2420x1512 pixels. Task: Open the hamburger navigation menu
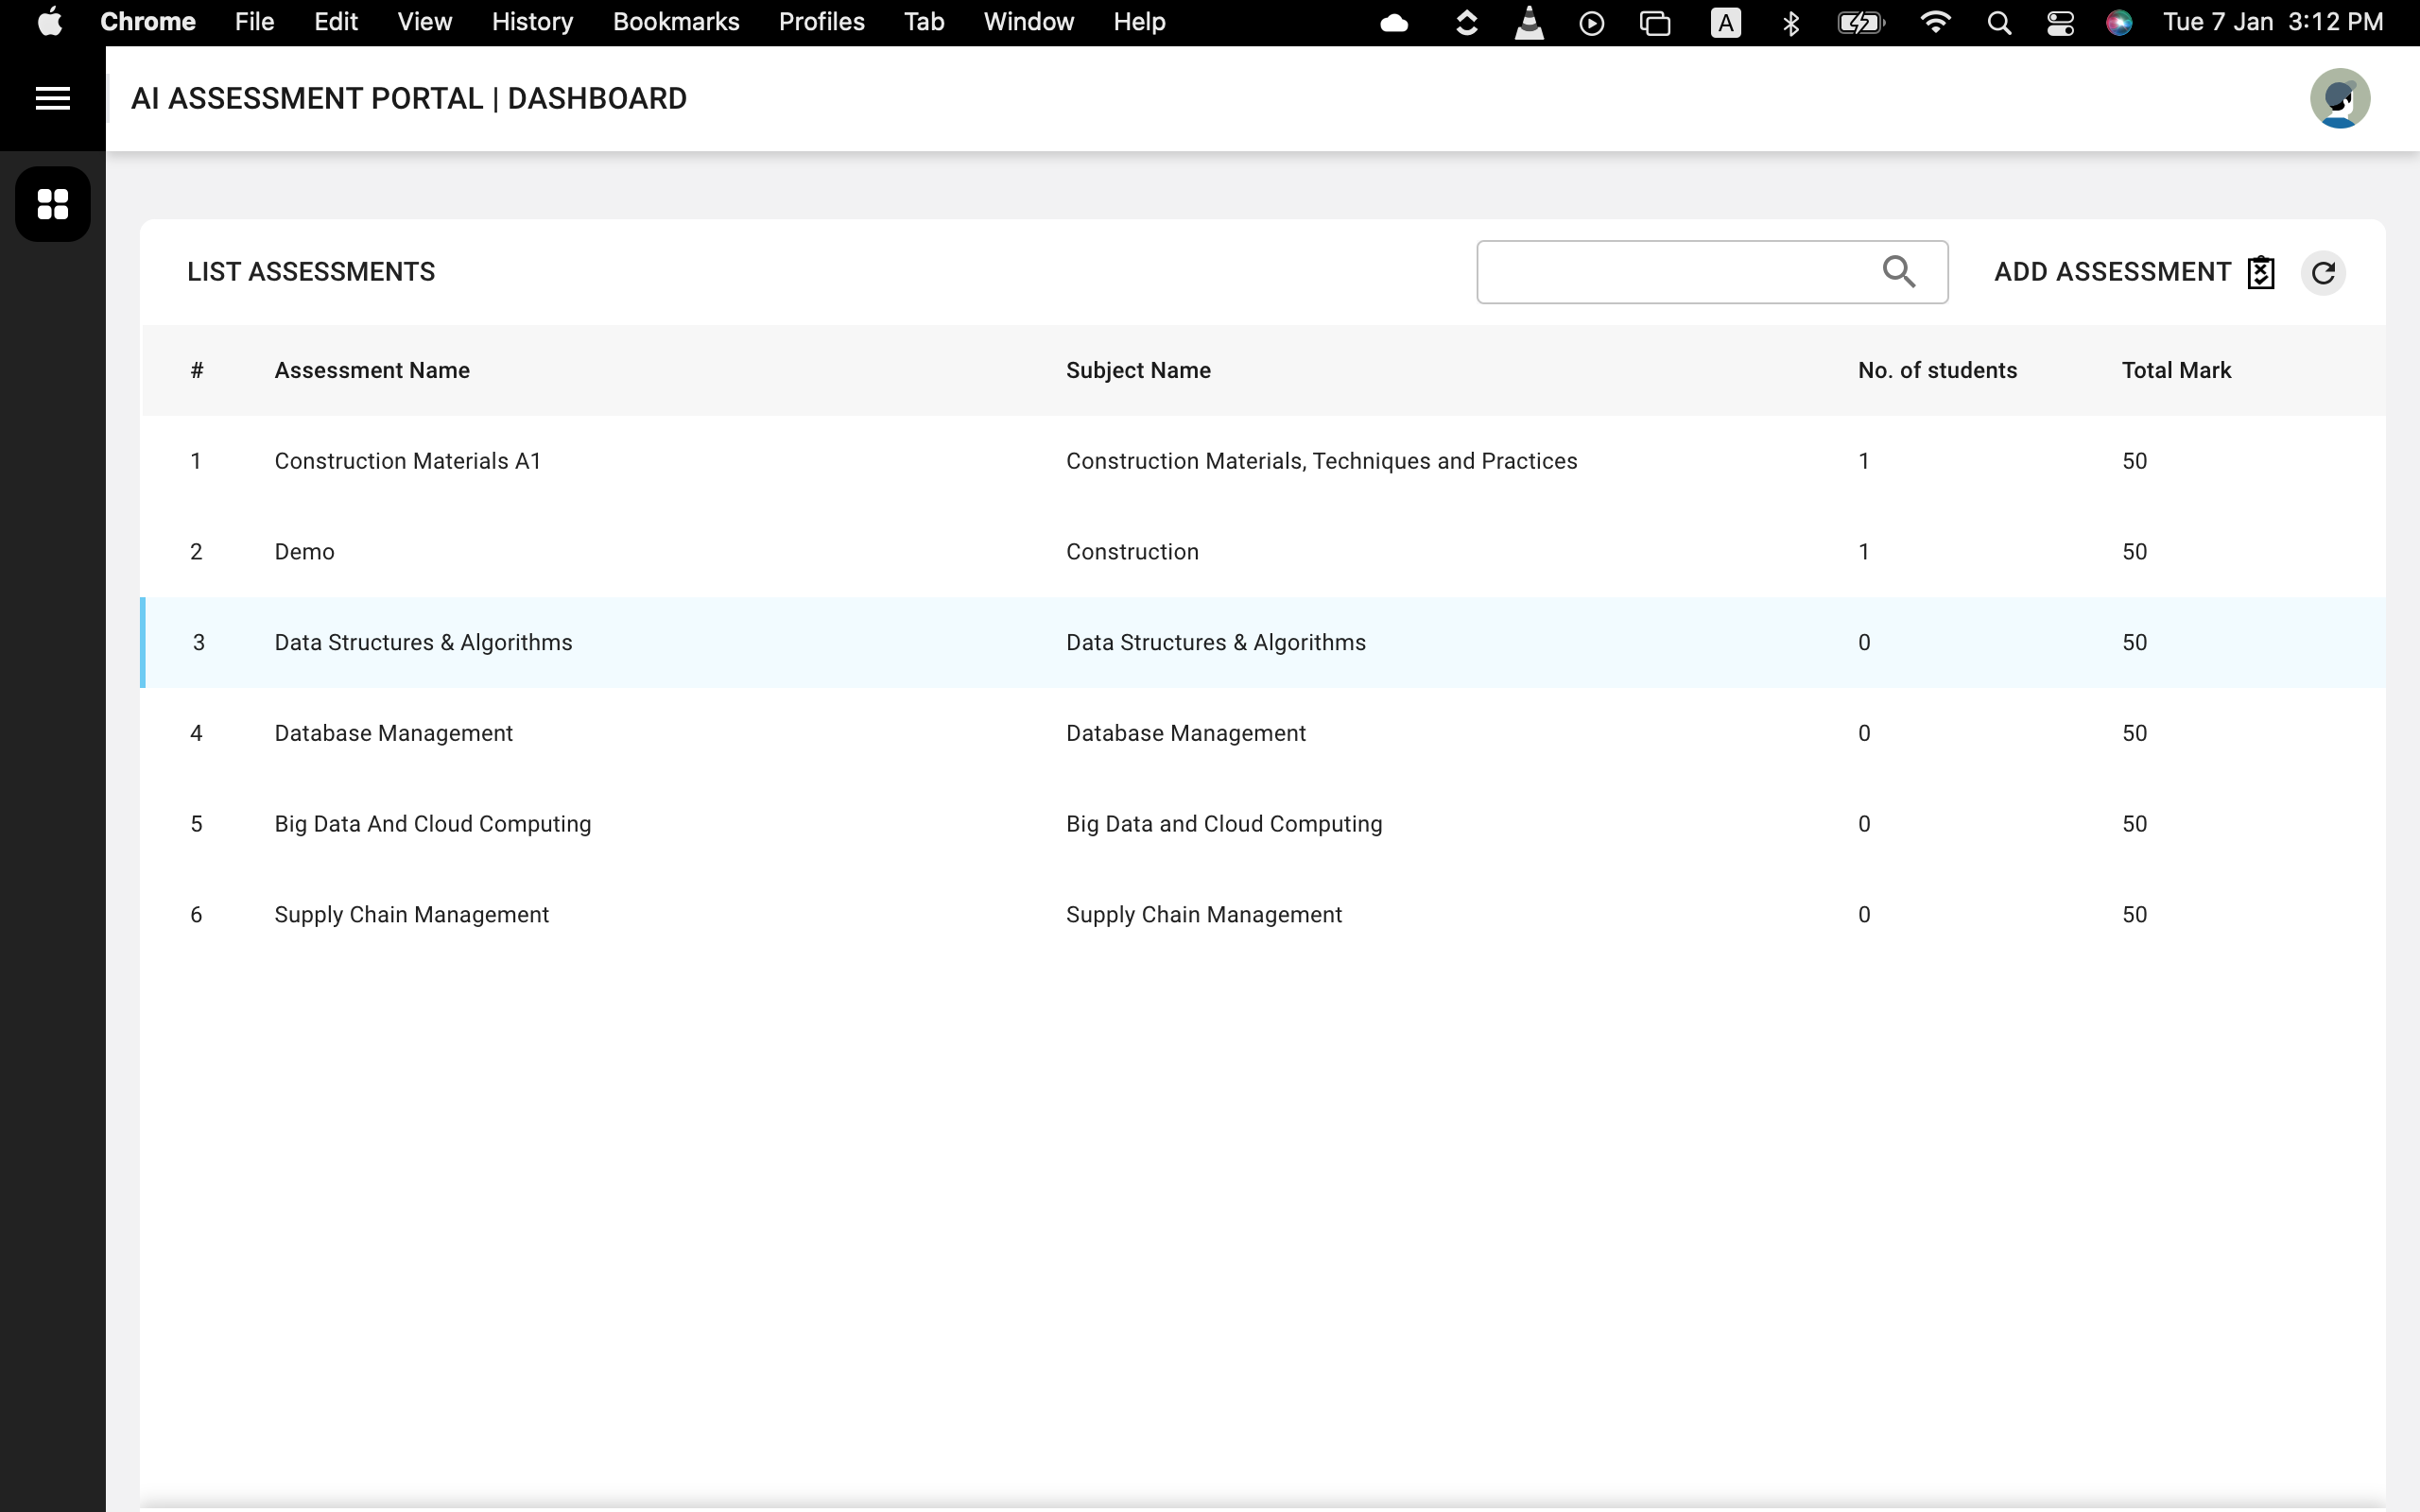(52, 98)
